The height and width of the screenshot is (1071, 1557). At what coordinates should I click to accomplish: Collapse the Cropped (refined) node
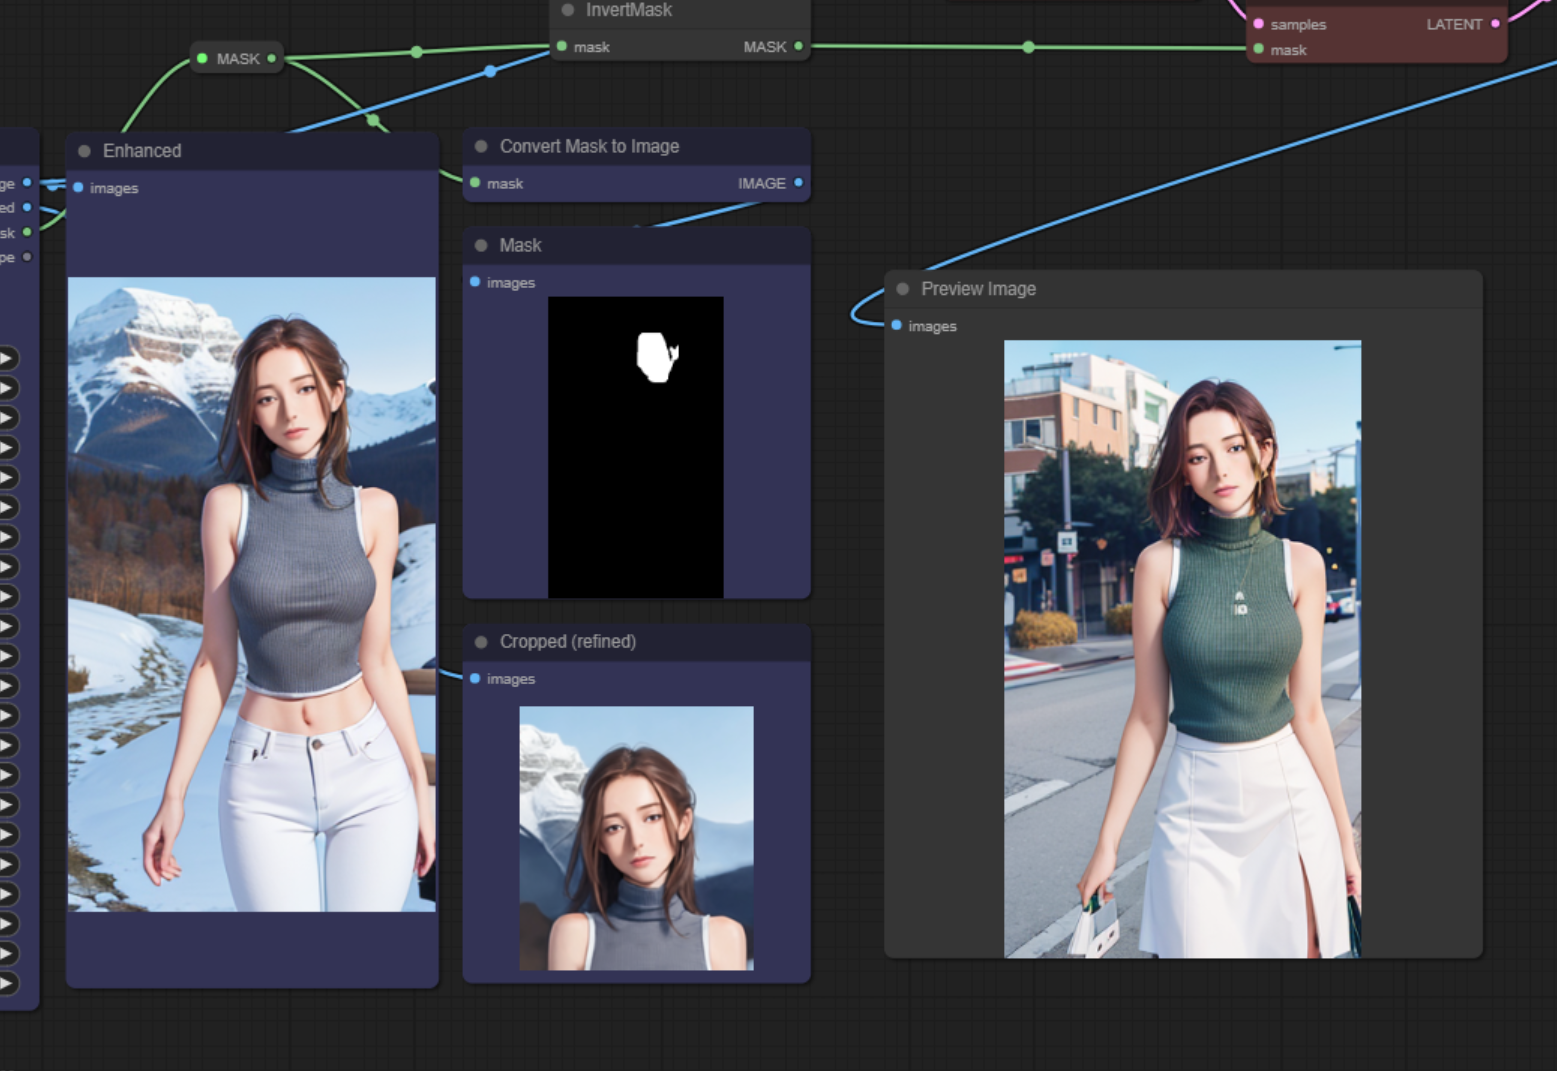click(x=481, y=642)
